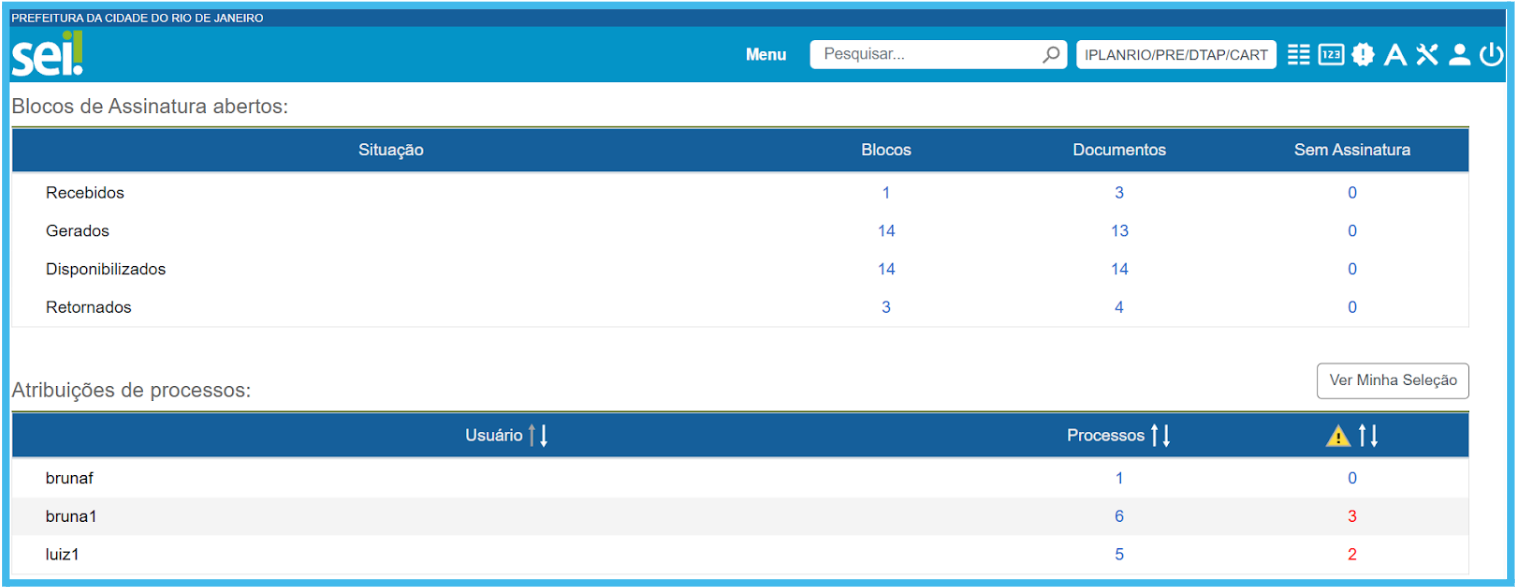Open the Gerados blocks count 14

(886, 231)
